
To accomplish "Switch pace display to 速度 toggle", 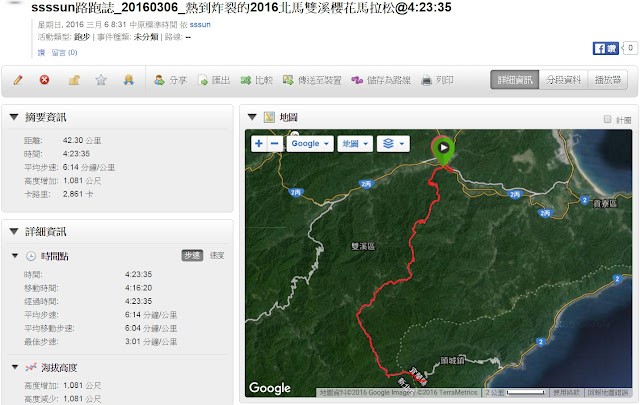I will tap(217, 256).
